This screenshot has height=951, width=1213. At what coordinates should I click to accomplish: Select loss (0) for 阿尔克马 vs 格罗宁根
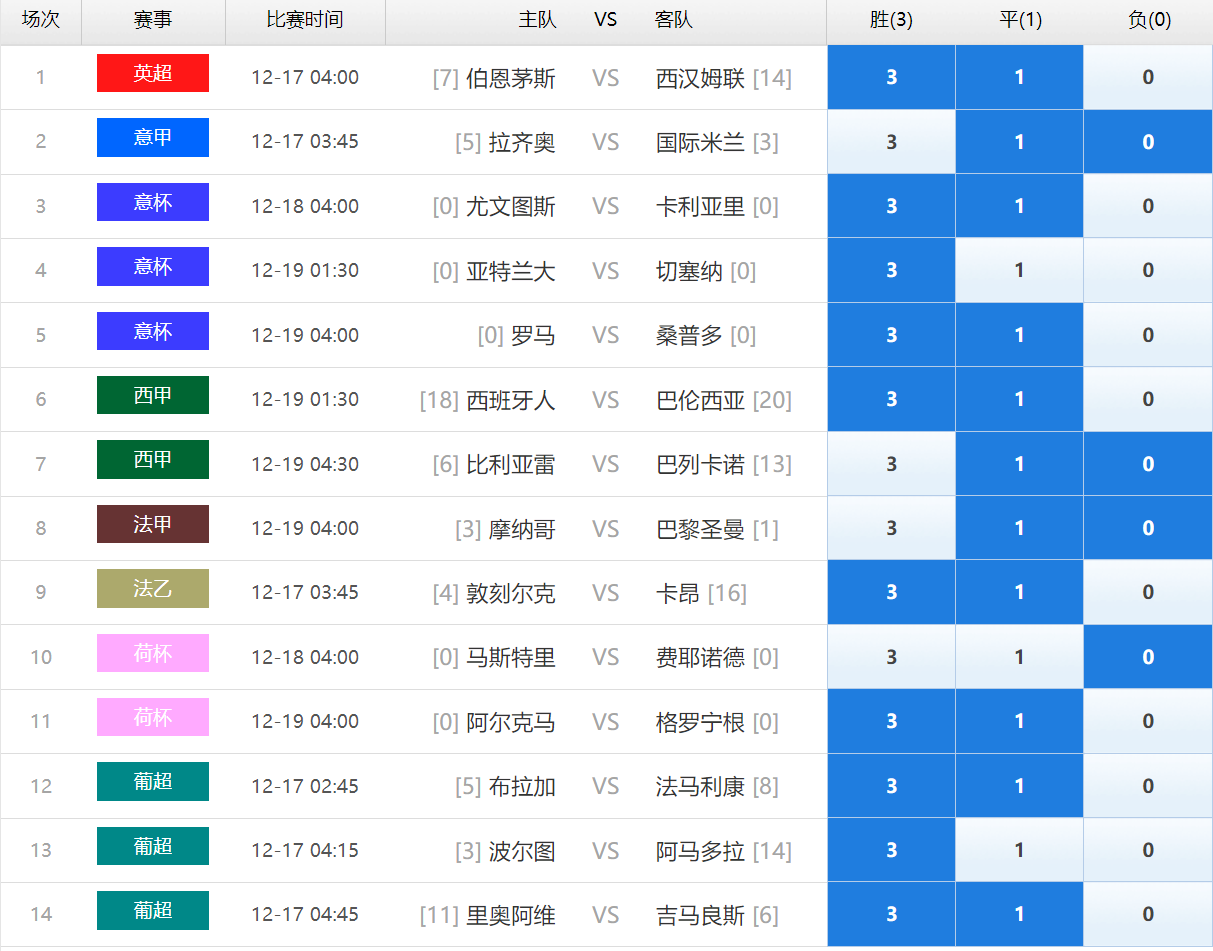coord(1148,721)
